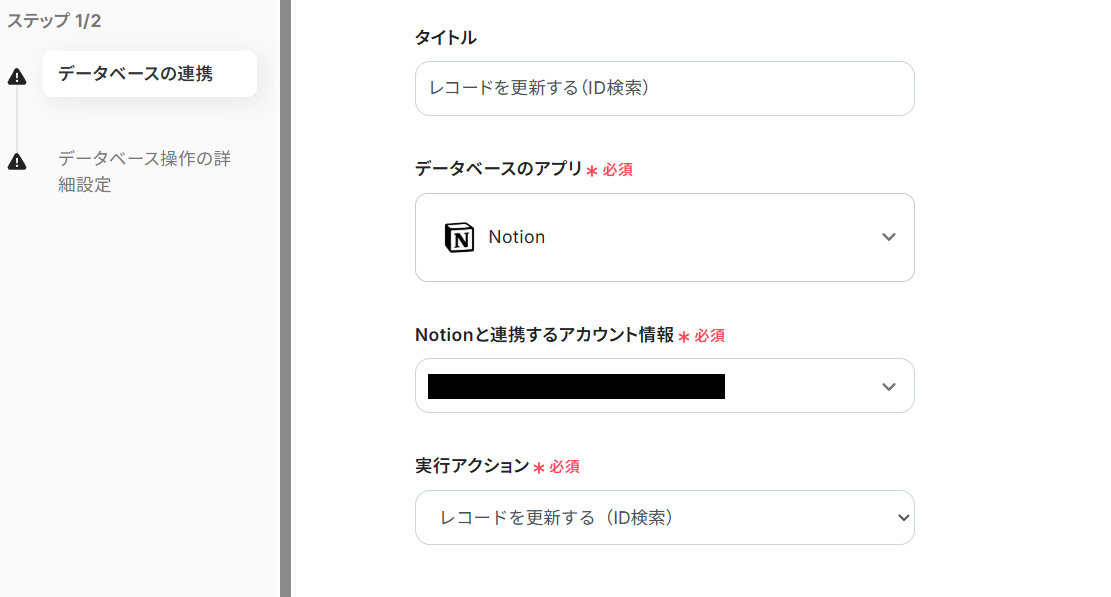1111x597 pixels.
Task: Click the Notion logo icon
Action: click(x=459, y=237)
